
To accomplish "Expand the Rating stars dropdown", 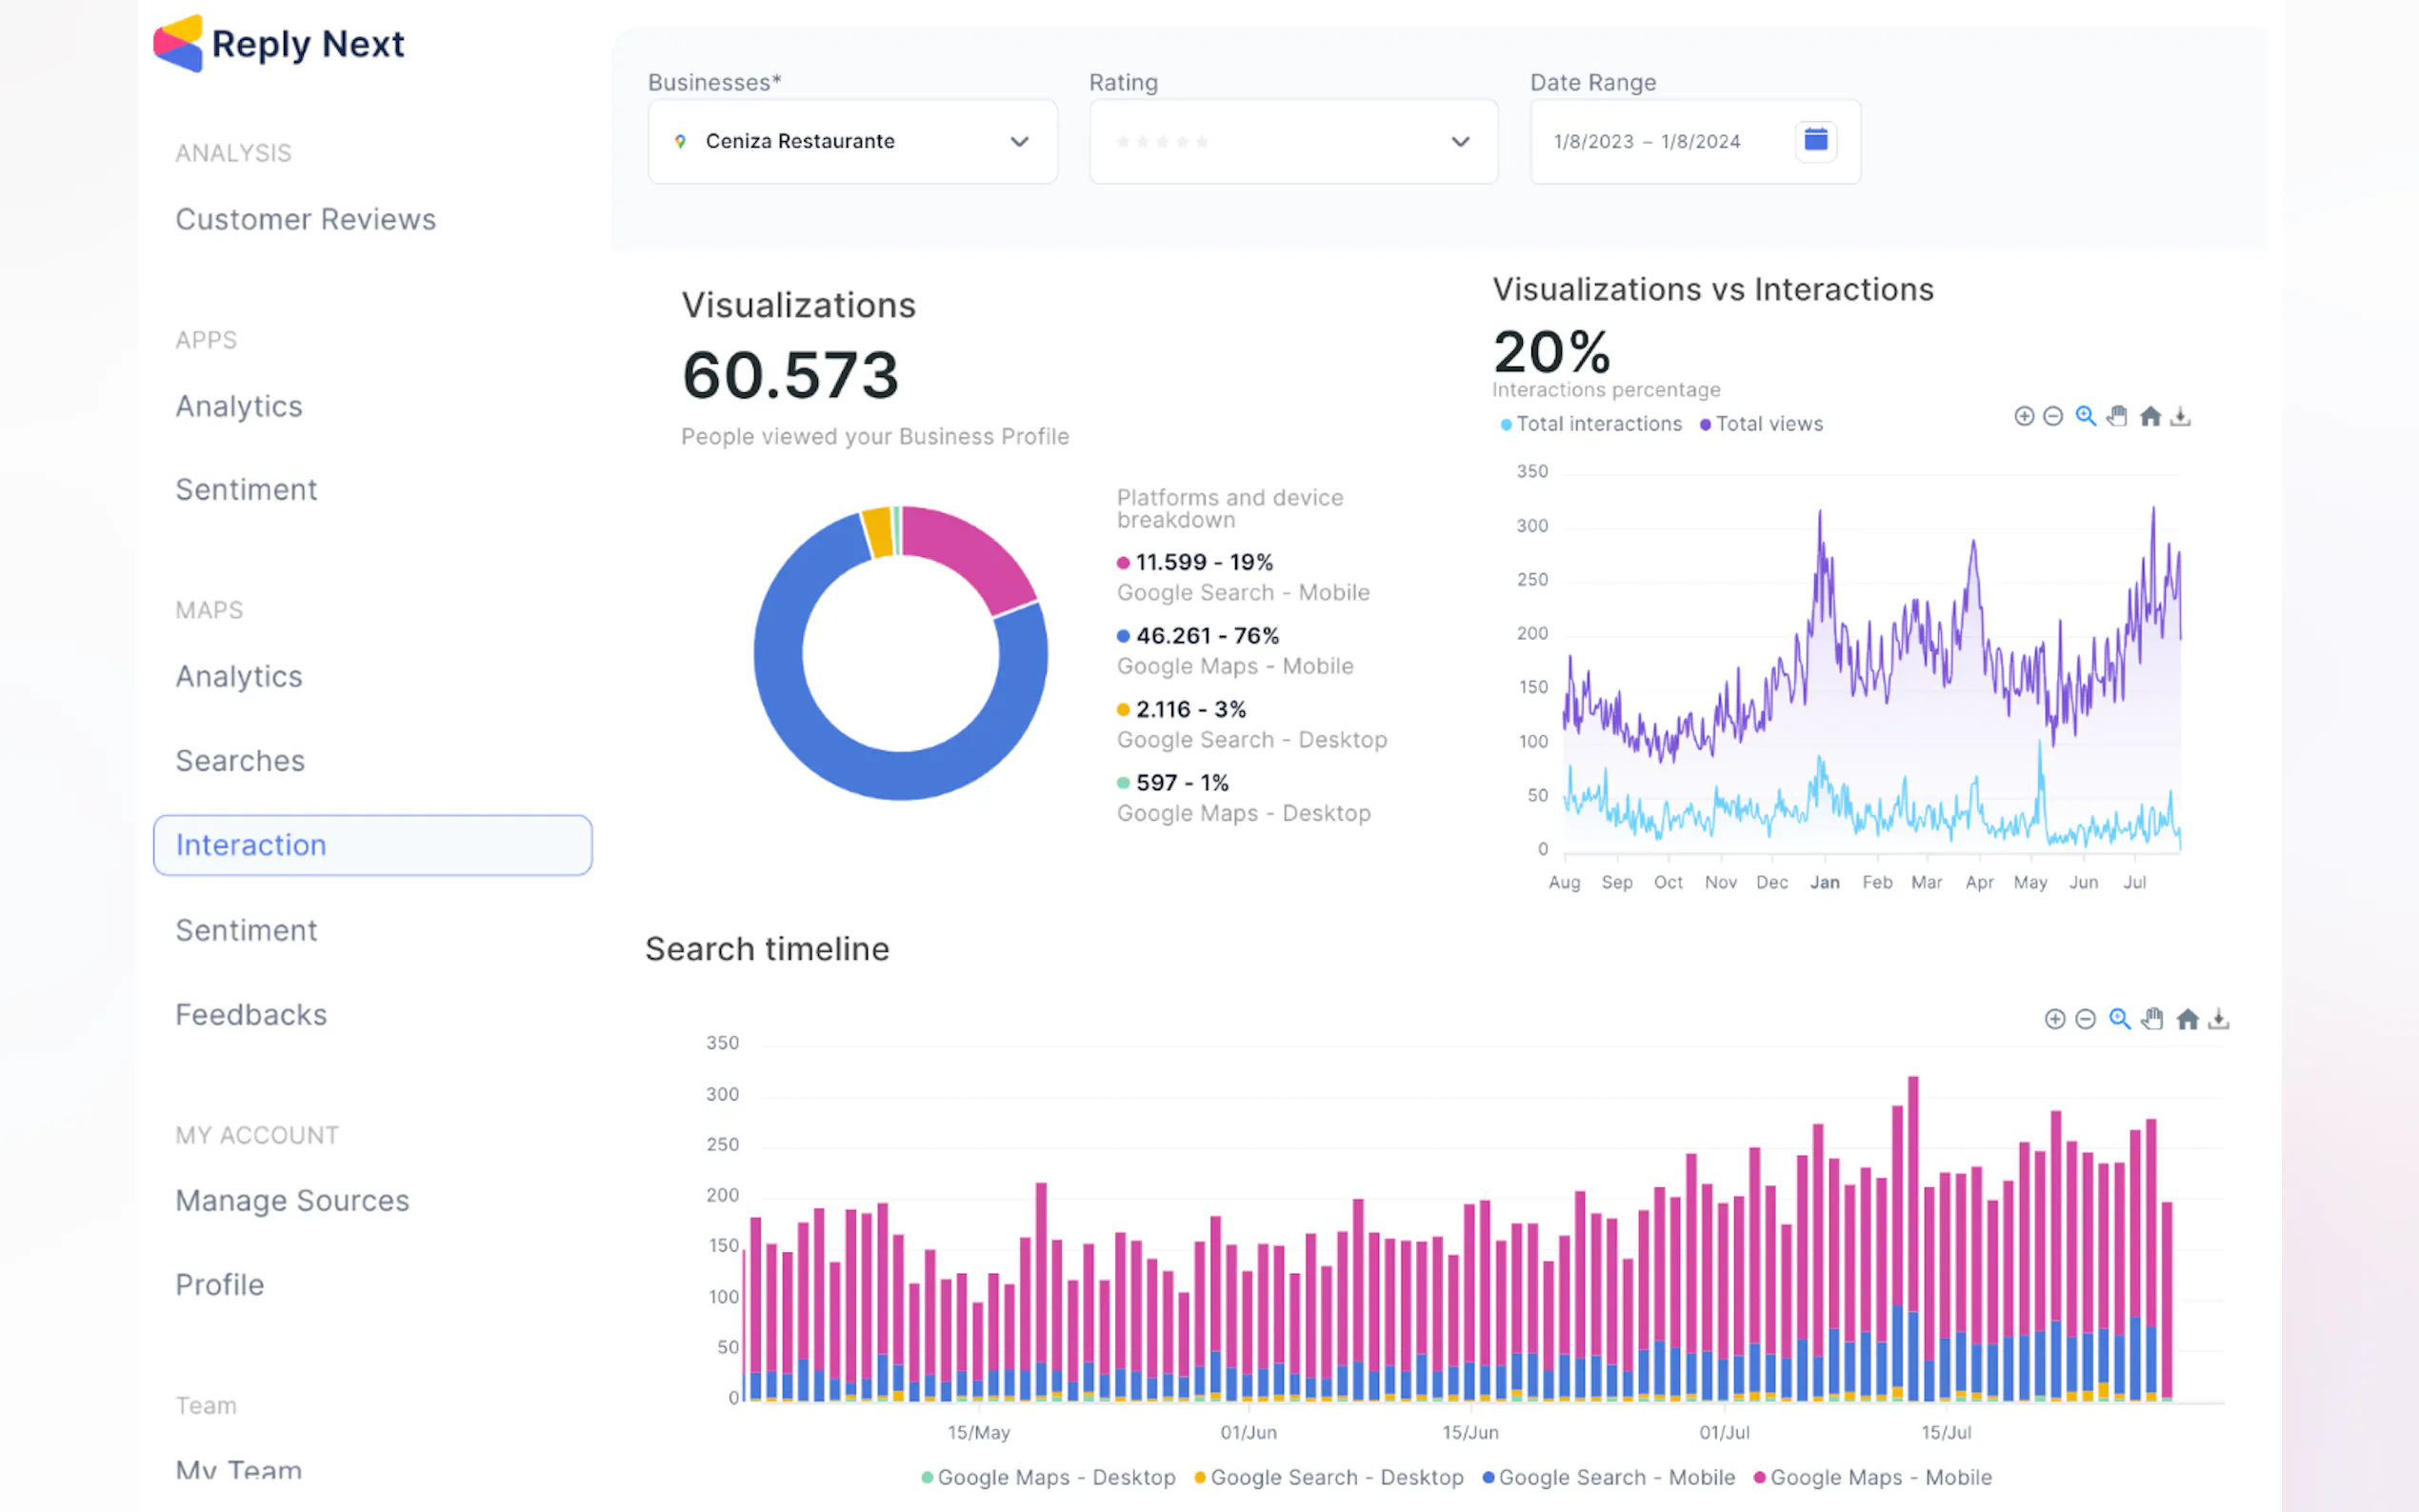I will [x=1292, y=141].
